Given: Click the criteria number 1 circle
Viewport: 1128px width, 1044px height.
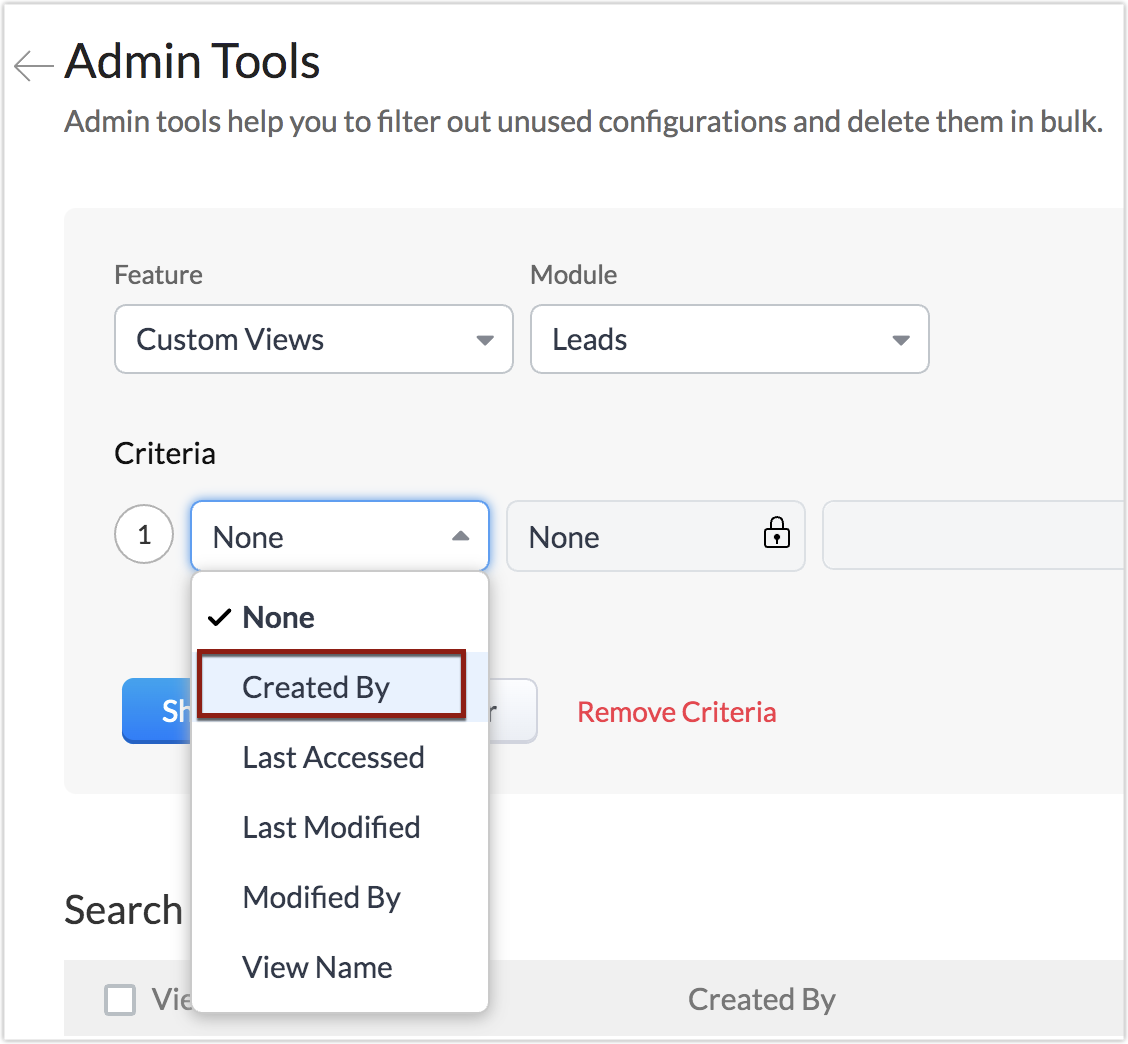Looking at the screenshot, I should [x=144, y=535].
